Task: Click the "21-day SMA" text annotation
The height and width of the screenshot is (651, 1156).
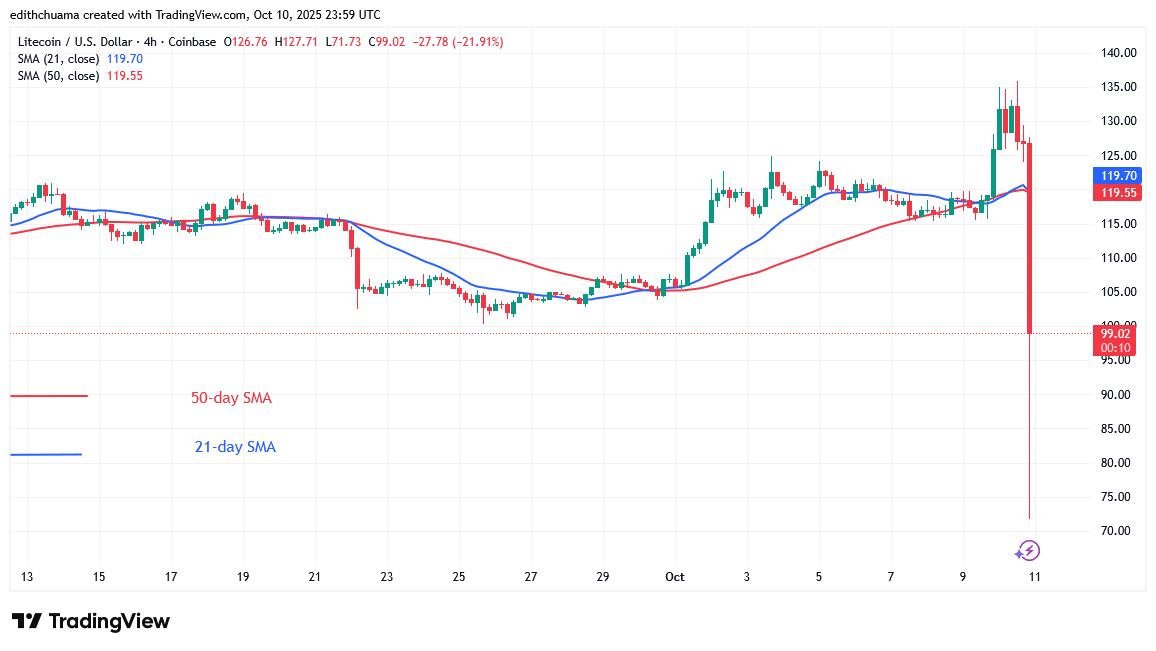Action: click(x=235, y=447)
